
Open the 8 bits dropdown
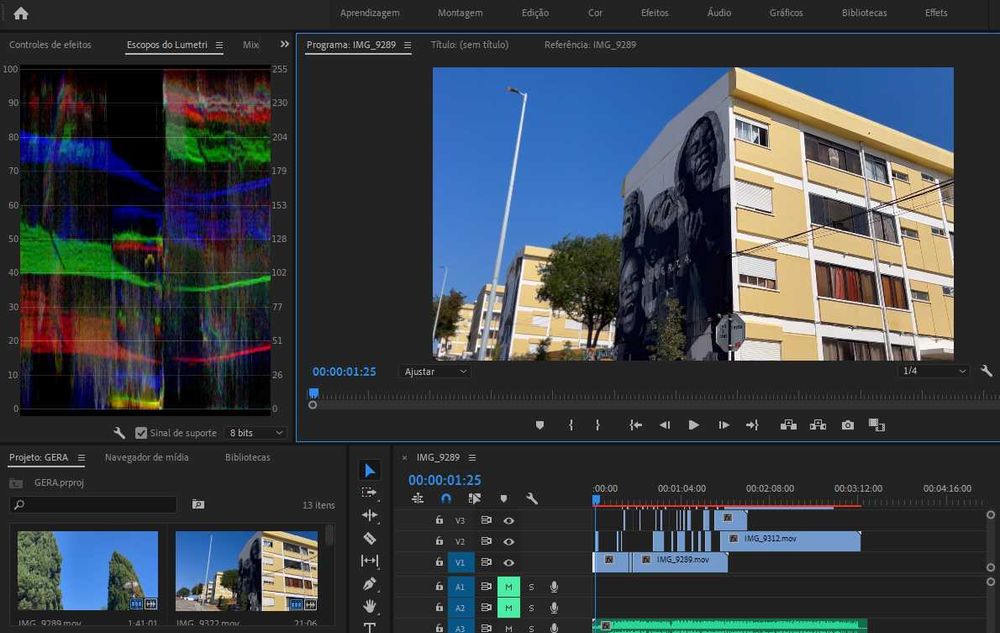(x=256, y=433)
